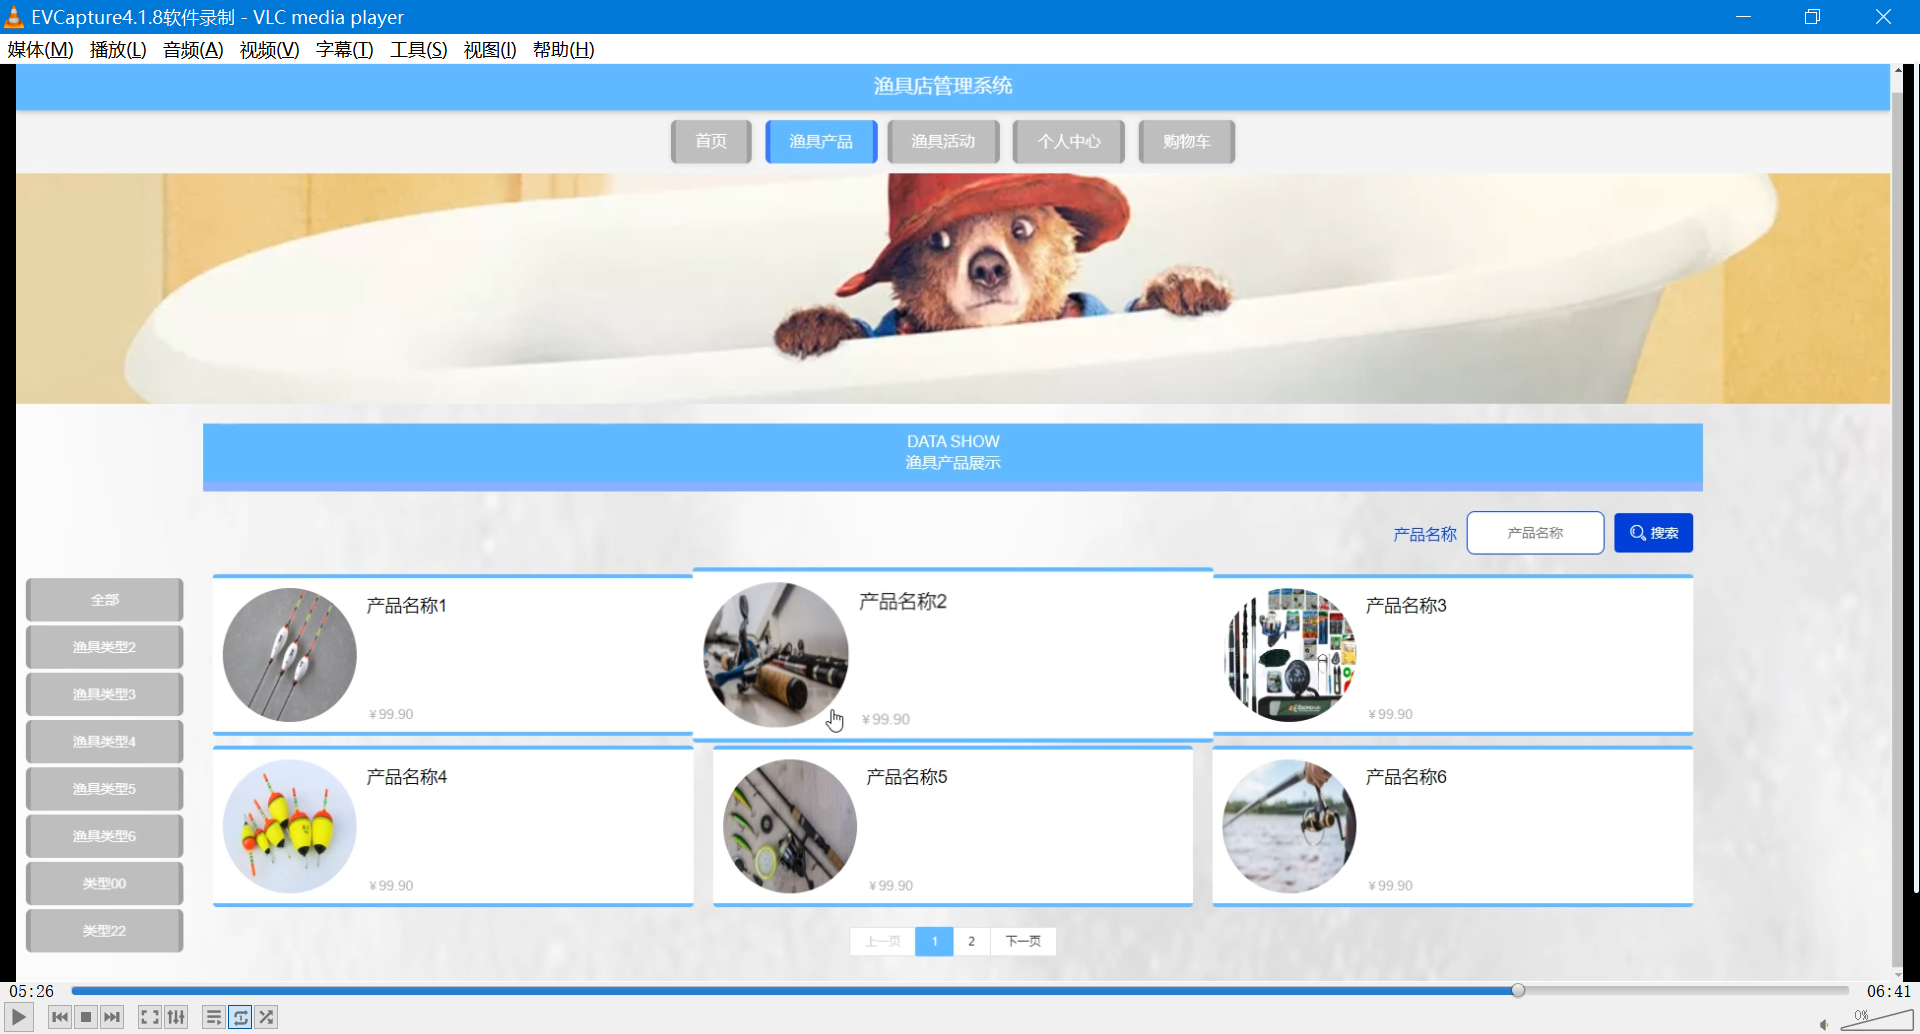Select the 渔具产品 nav tab
The width and height of the screenshot is (1920, 1034).
821,141
